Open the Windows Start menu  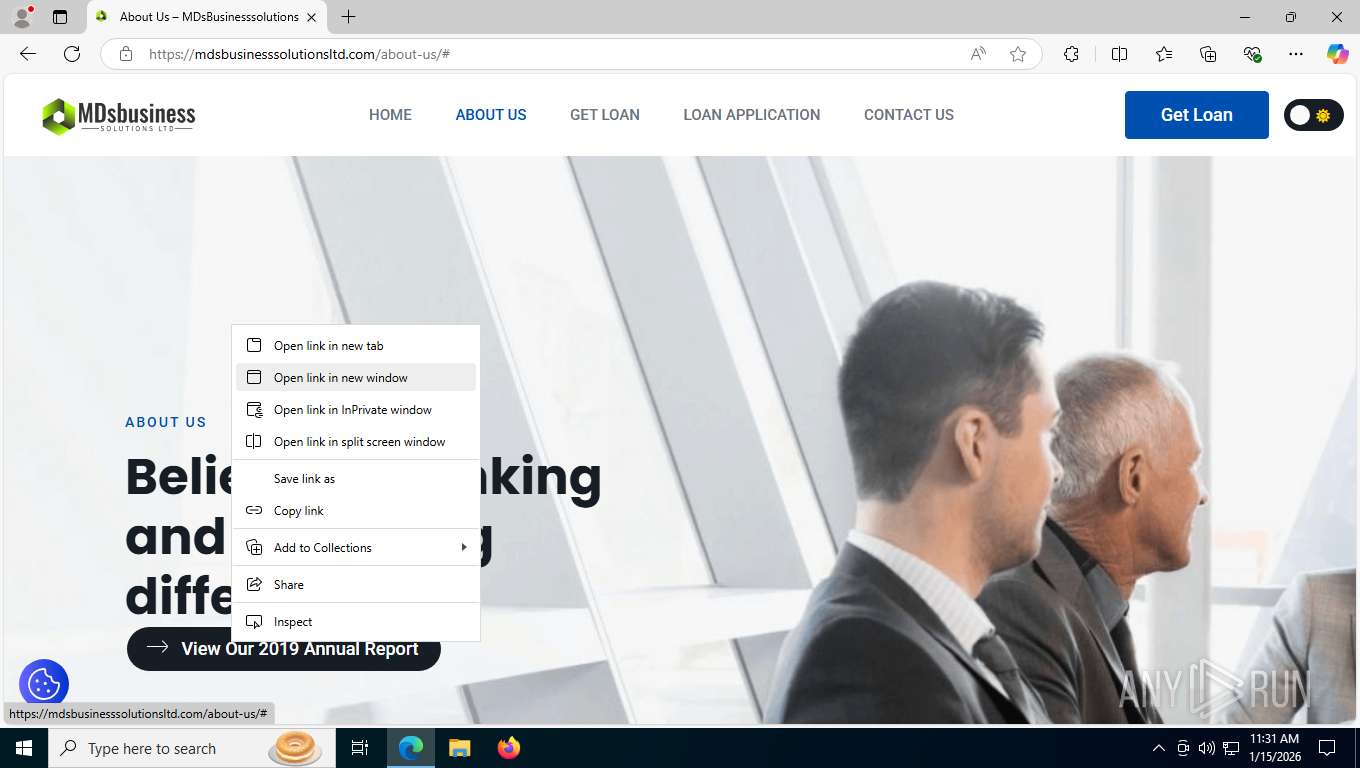(24, 748)
